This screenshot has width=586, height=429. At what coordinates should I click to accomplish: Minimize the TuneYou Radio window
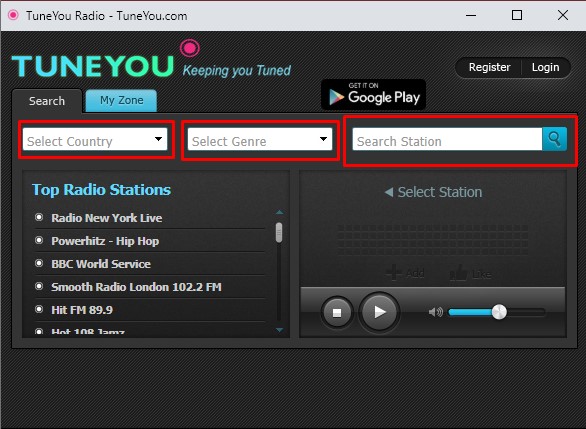(x=471, y=15)
